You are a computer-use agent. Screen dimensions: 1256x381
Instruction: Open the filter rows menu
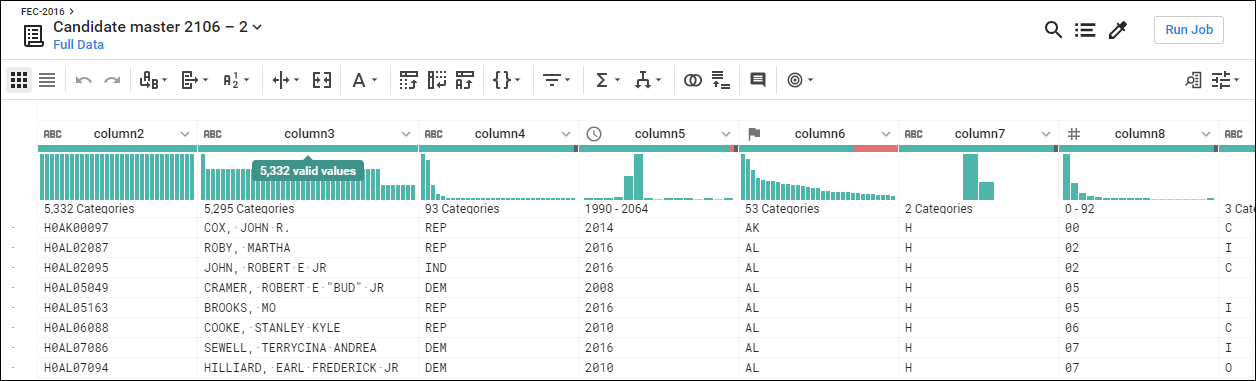557,80
